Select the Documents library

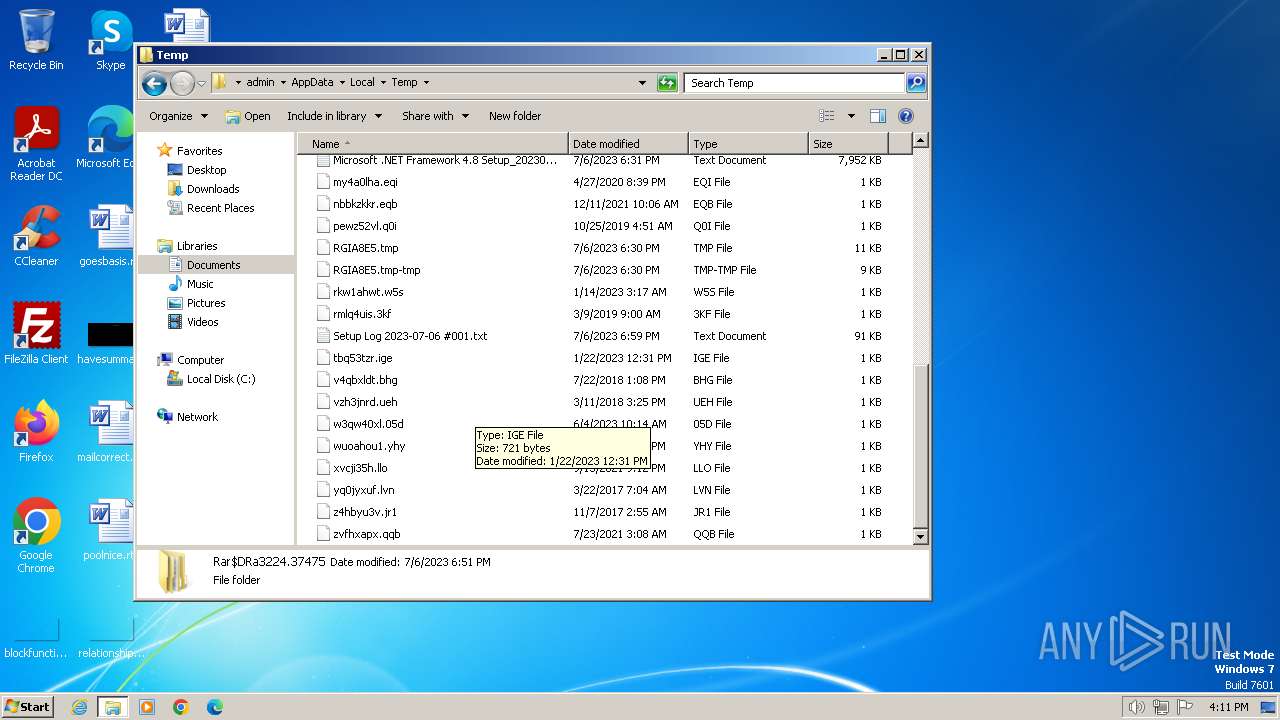pyautogui.click(x=213, y=265)
